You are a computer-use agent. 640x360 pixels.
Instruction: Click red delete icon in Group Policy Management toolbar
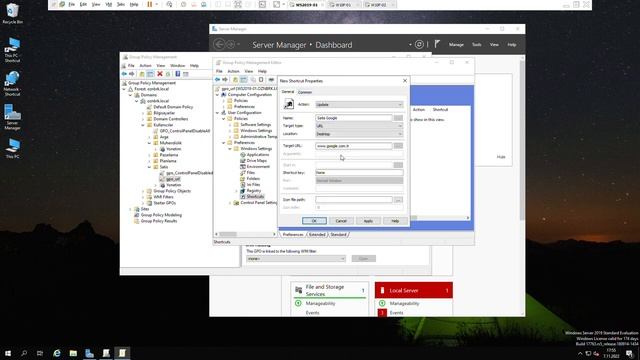click(160, 74)
